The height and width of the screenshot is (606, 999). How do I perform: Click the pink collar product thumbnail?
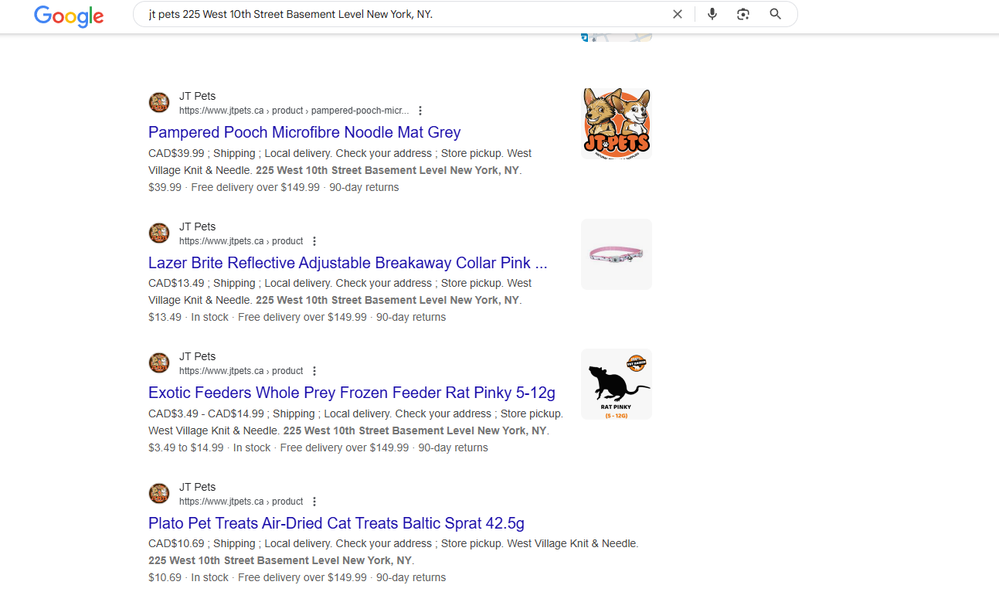pos(616,254)
